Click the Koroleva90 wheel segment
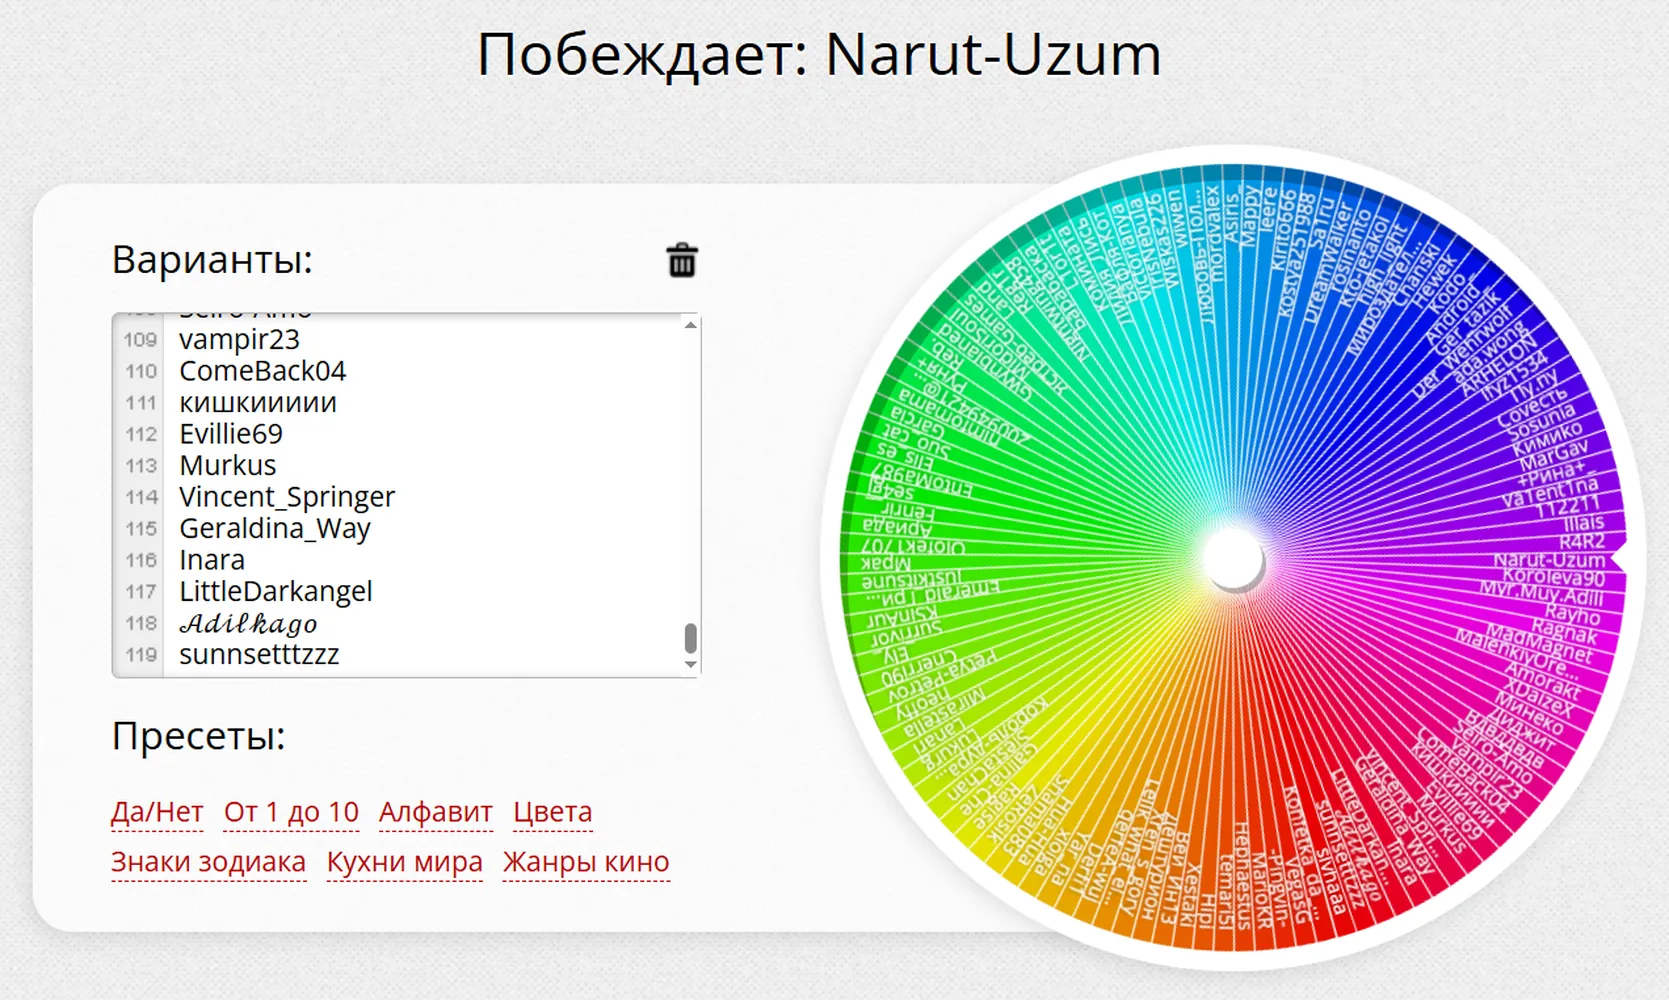1669x1000 pixels. [1553, 578]
